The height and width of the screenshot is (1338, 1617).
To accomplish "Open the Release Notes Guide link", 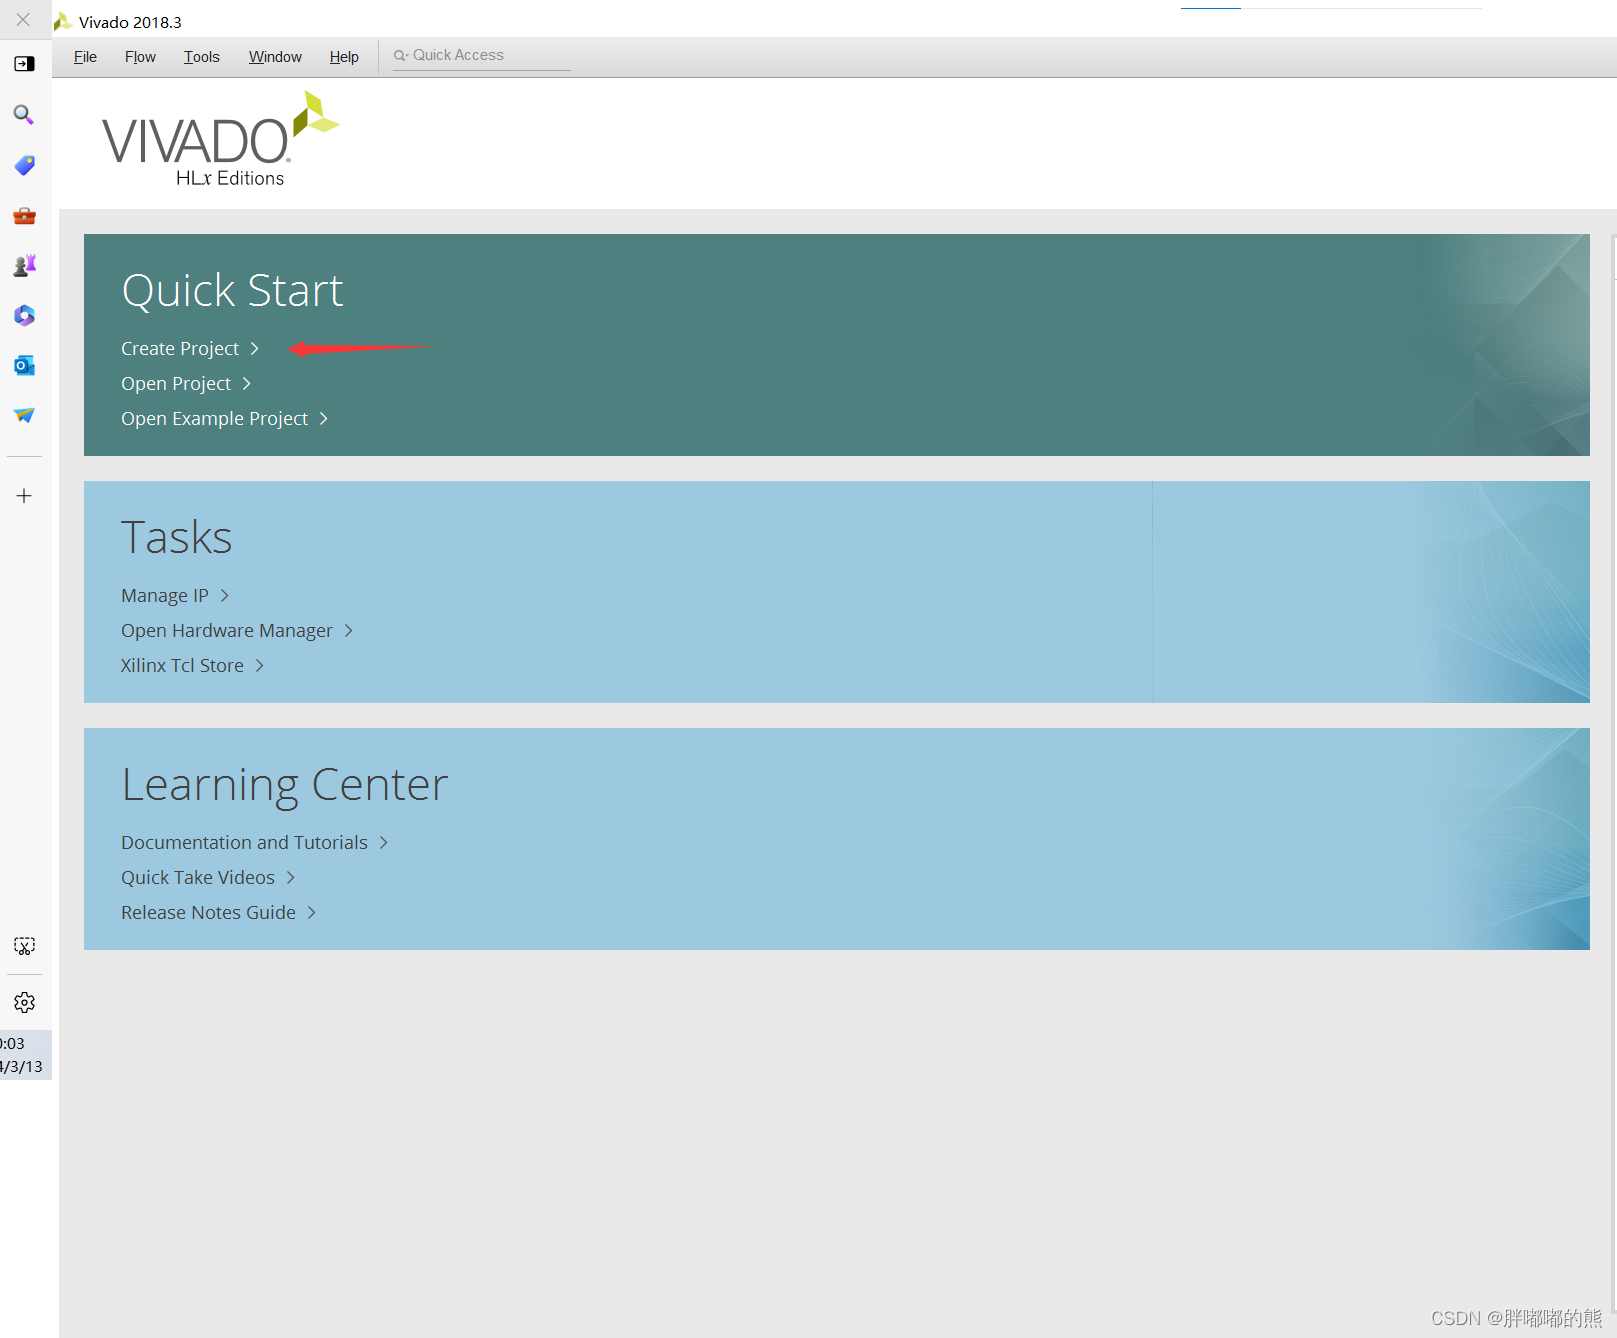I will [208, 913].
